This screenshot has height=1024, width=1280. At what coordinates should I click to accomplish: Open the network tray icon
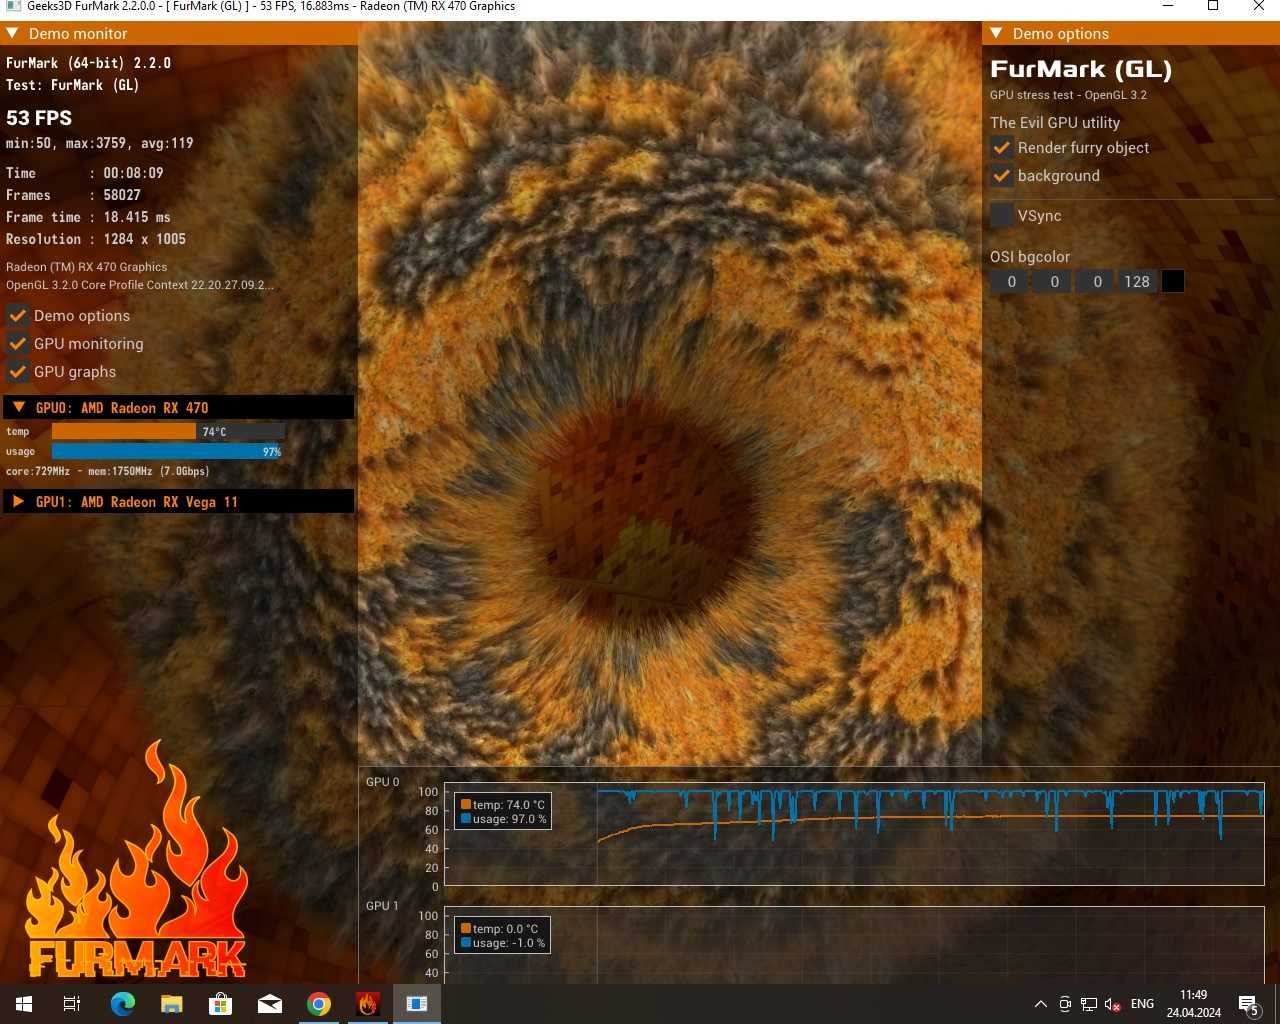(1089, 1004)
